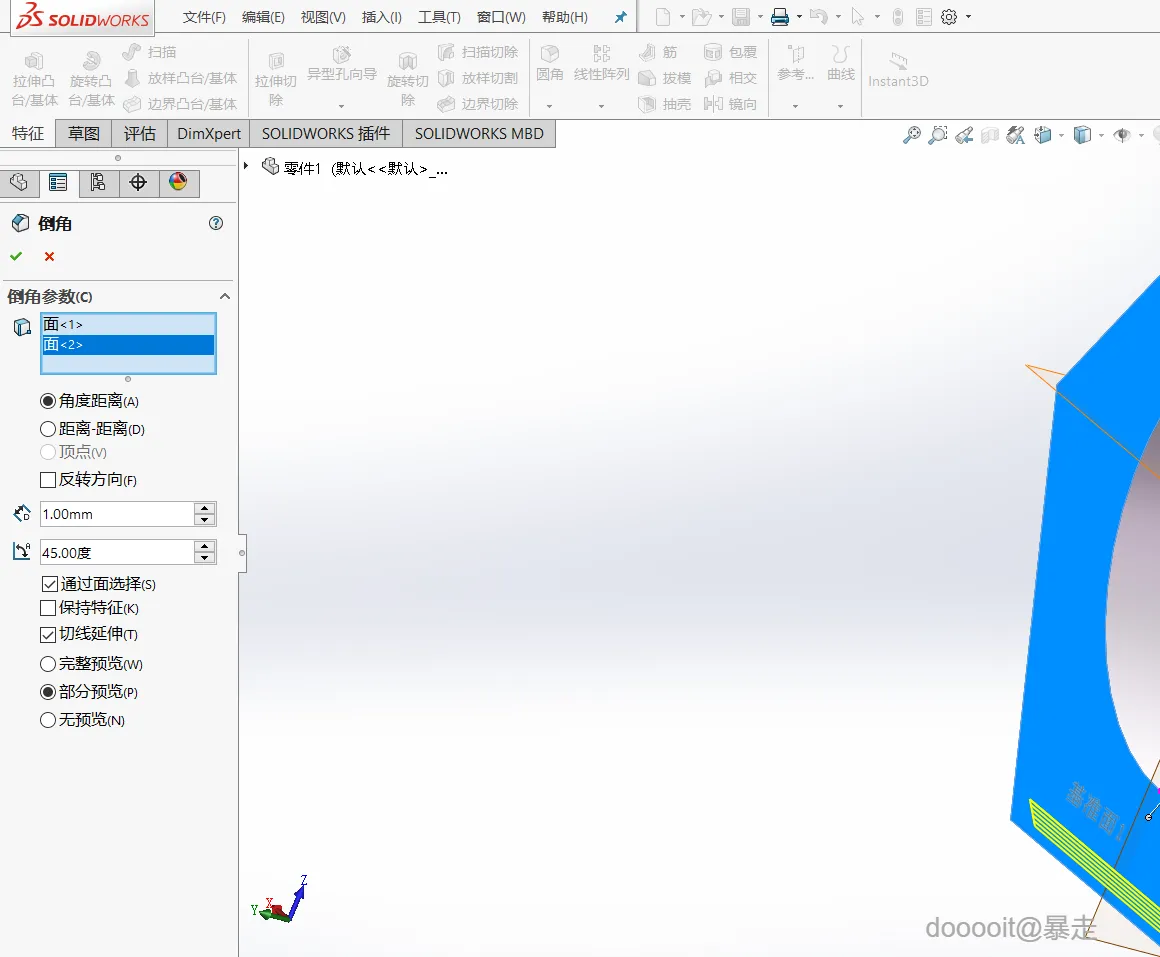Open the 视图(V) menu

(x=323, y=17)
